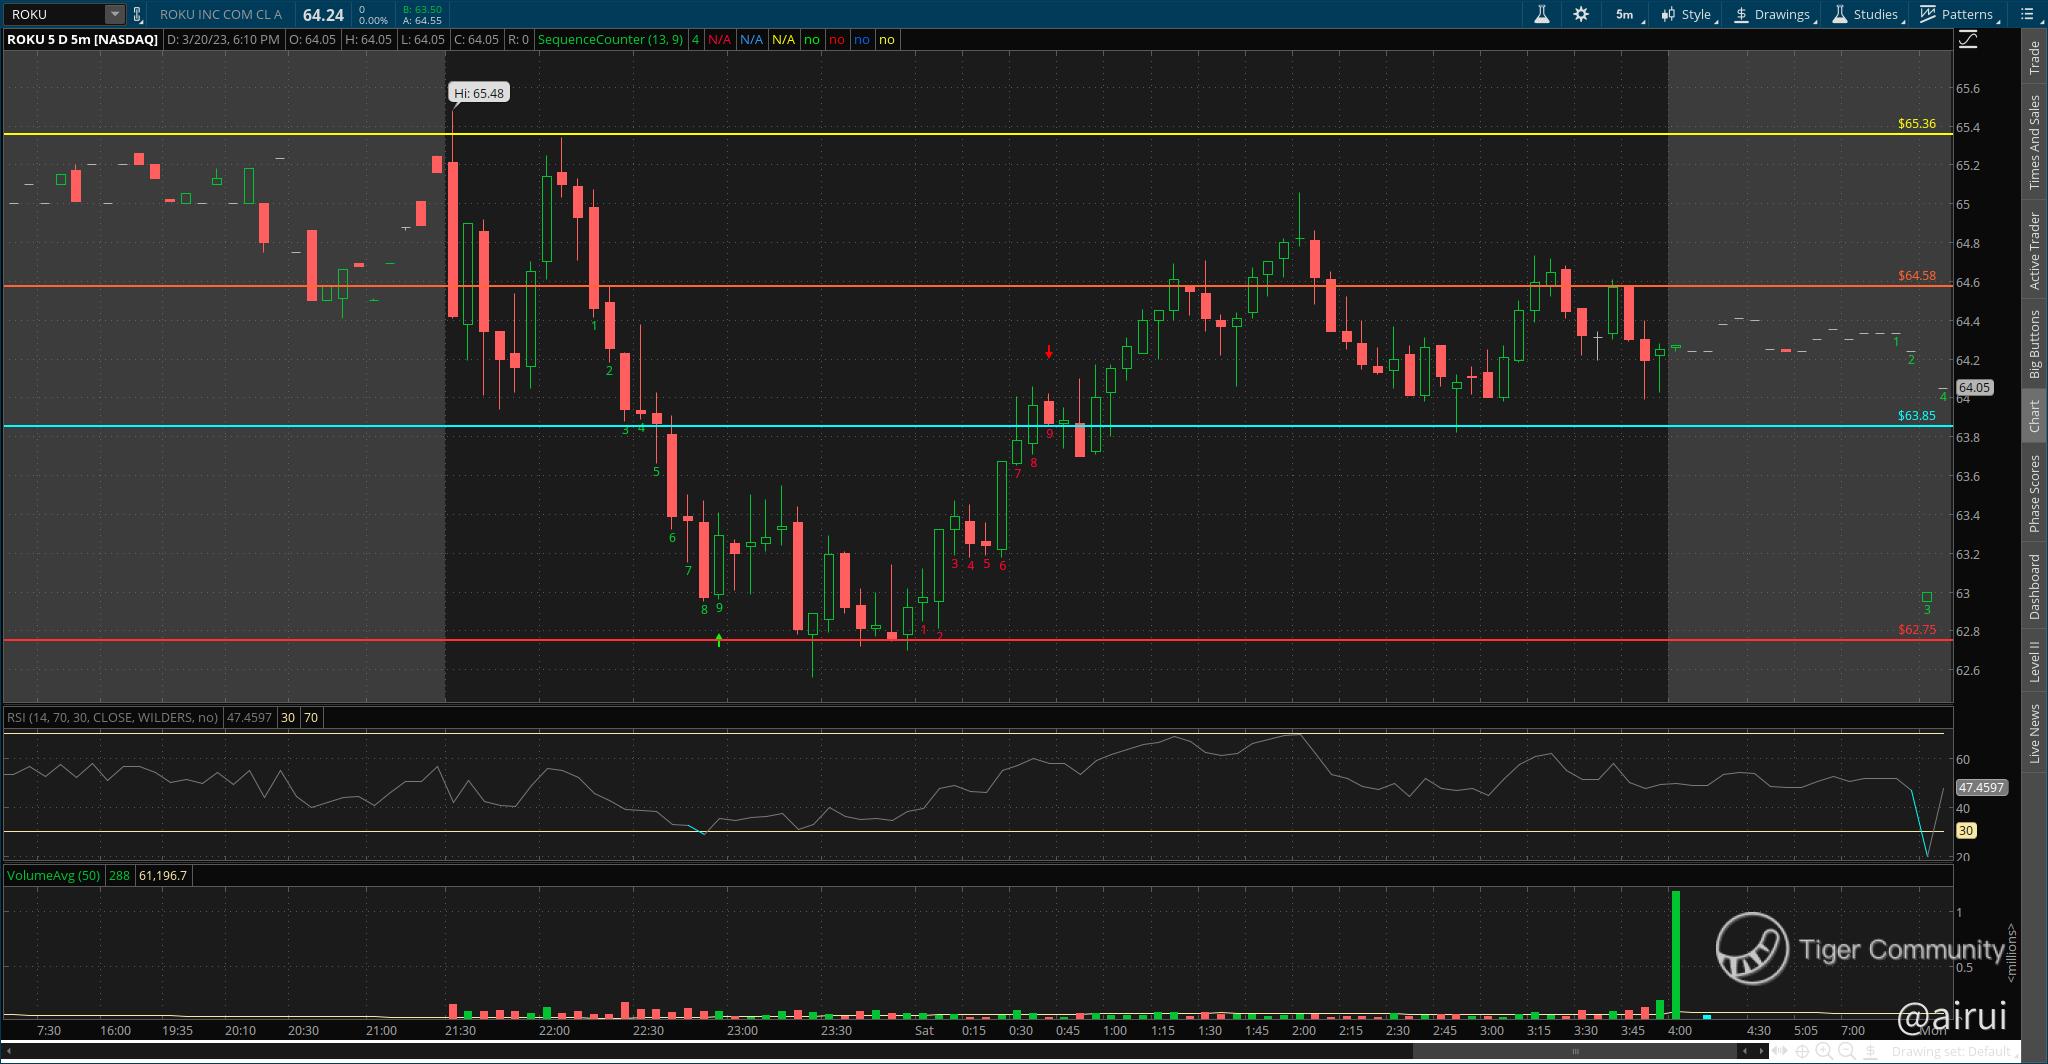Click the crosshair pan icon
The height and width of the screenshot is (1064, 2048).
tap(1802, 1051)
